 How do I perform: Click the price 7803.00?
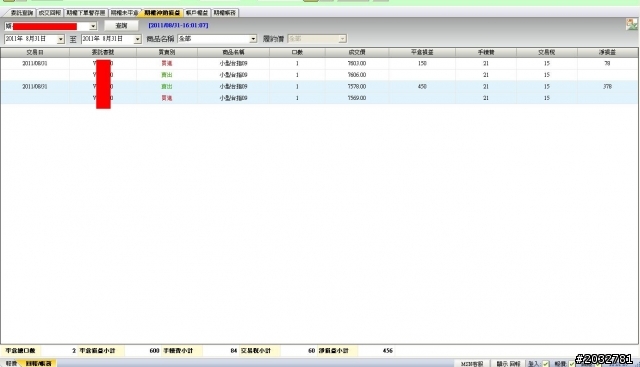pos(357,64)
